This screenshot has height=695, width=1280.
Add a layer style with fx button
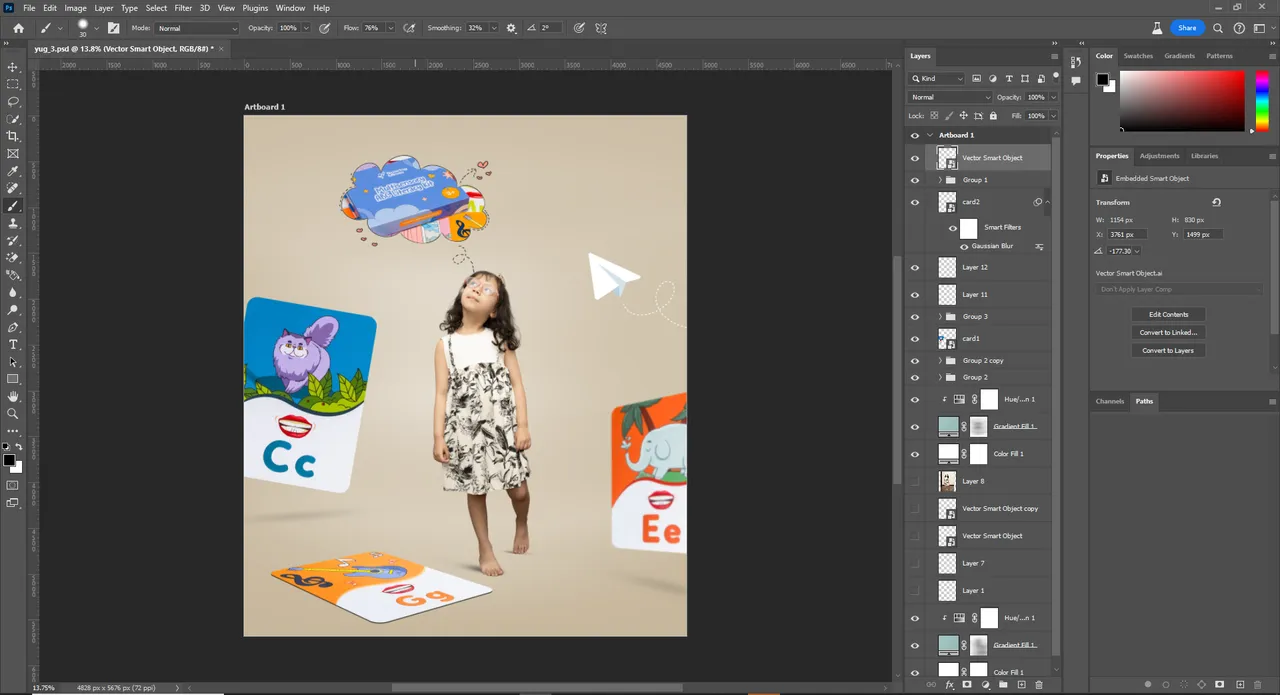[x=950, y=685]
